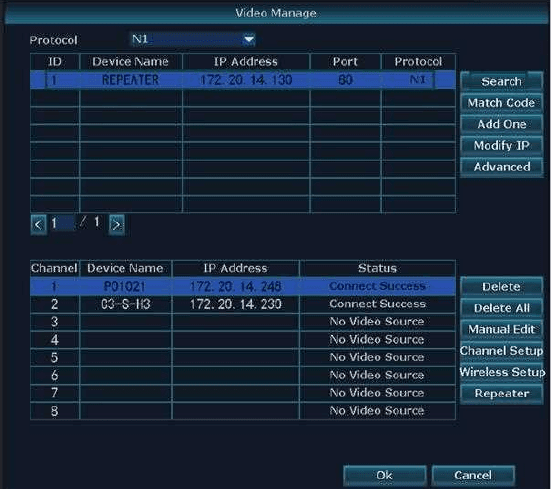Click the lower table Device Name header

pyautogui.click(x=125, y=268)
